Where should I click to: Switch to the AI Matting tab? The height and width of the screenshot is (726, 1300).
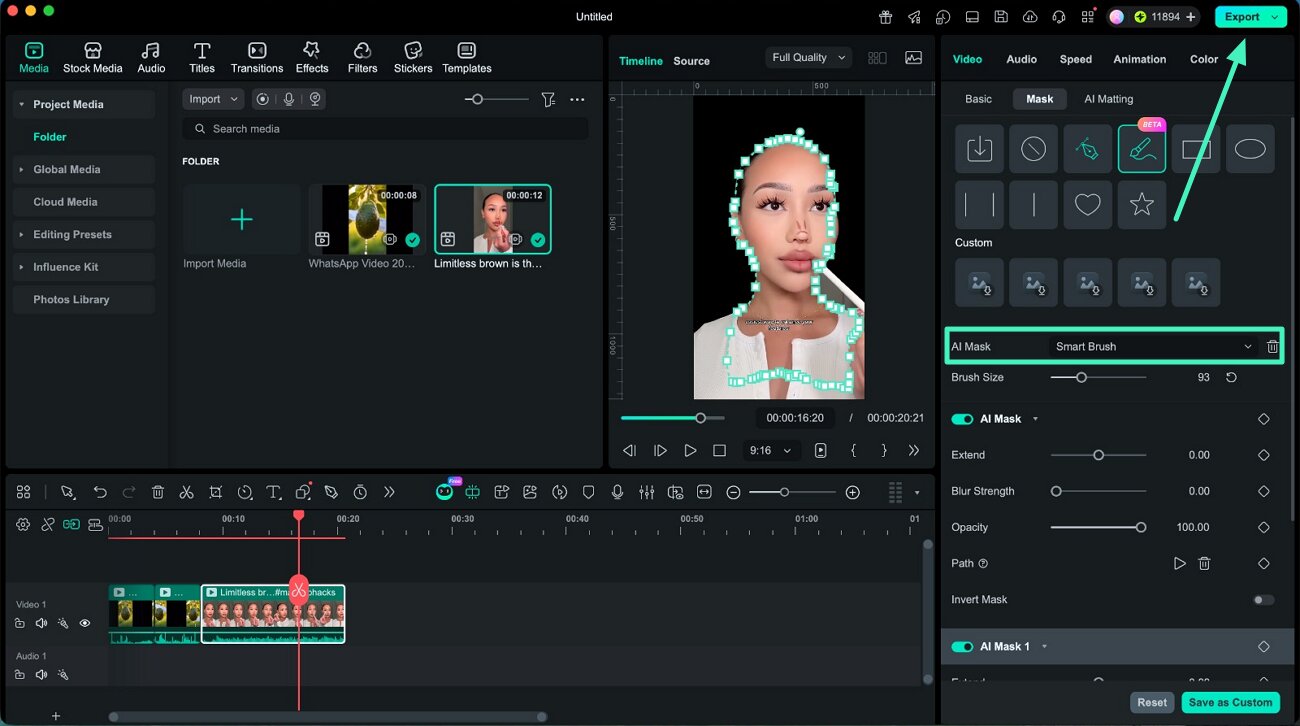(x=1109, y=99)
